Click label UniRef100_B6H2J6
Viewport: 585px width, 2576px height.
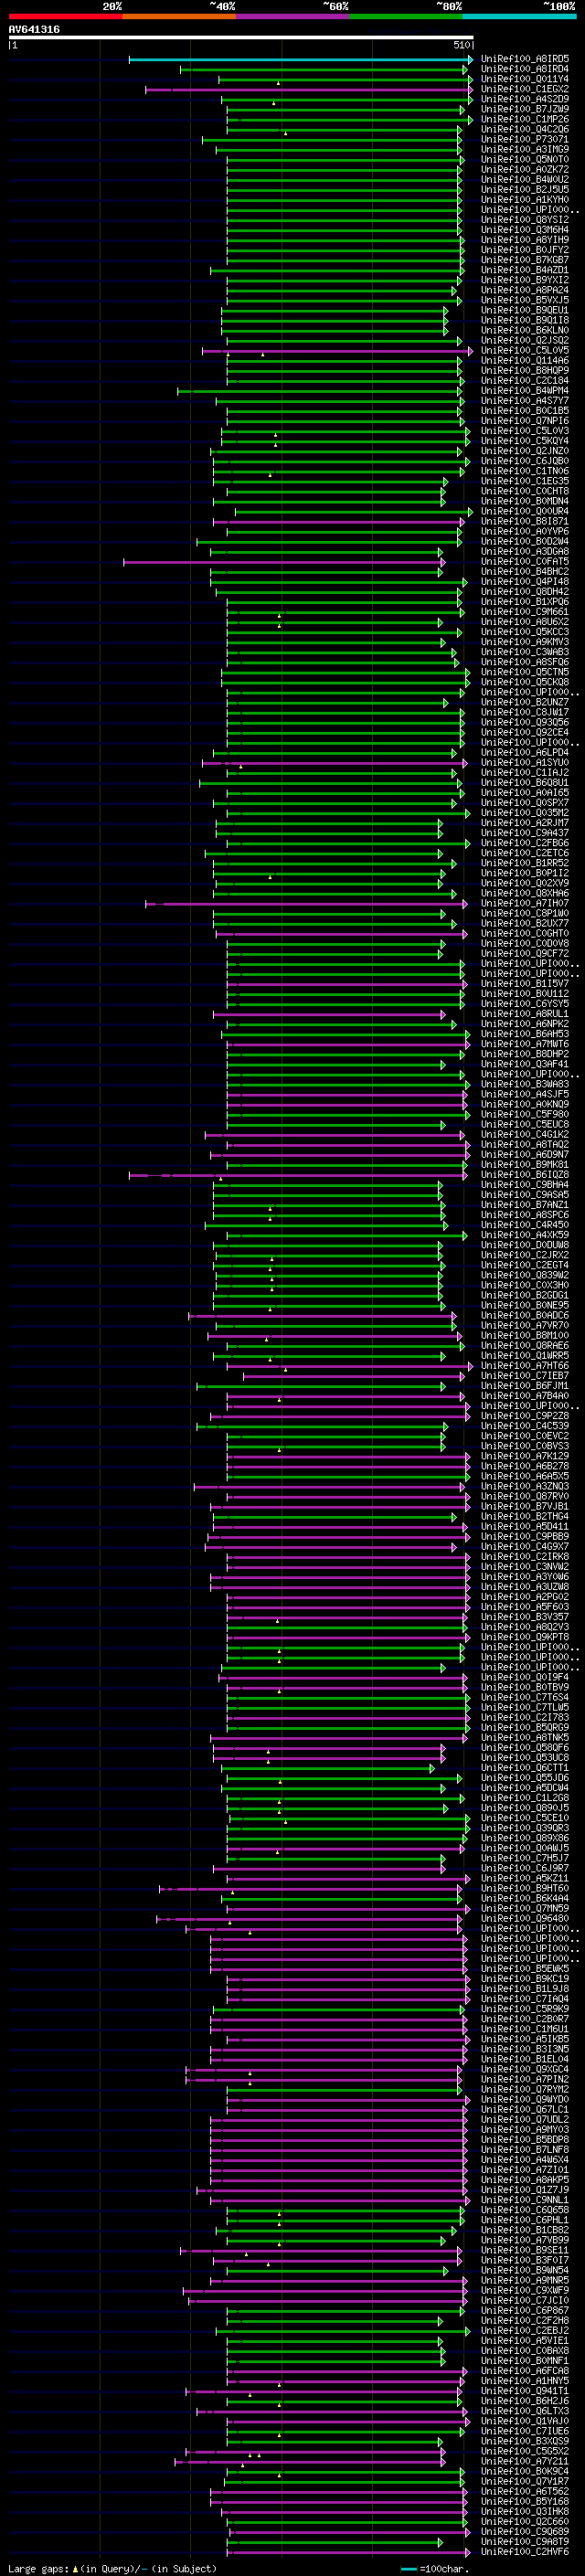[525, 2400]
